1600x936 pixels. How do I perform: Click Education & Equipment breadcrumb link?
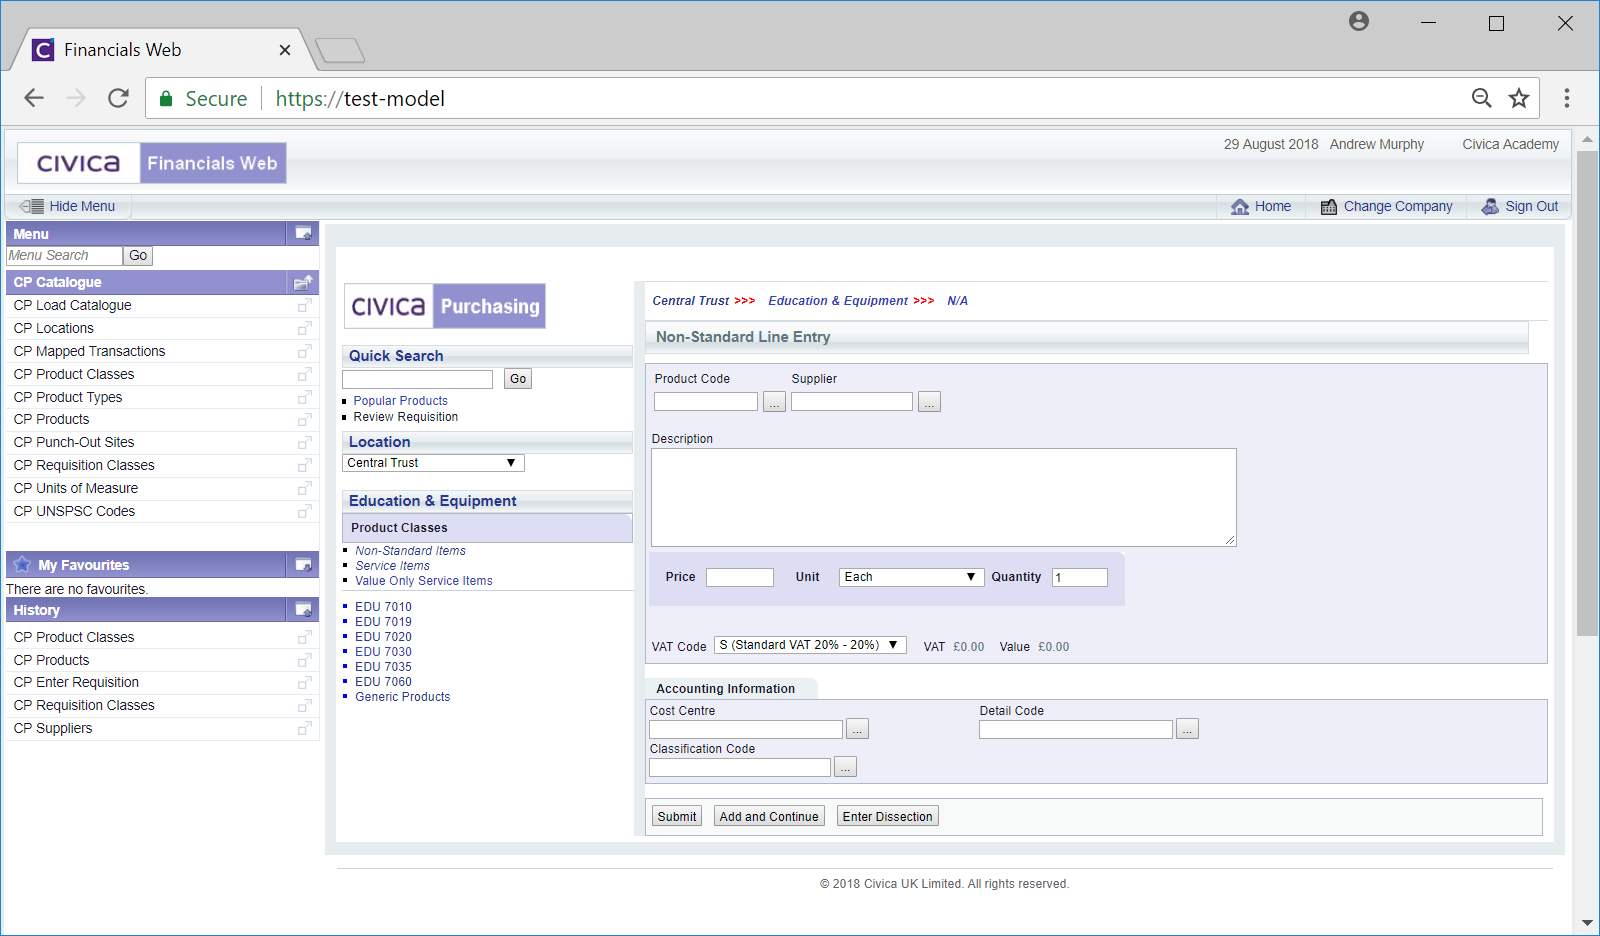pos(838,301)
